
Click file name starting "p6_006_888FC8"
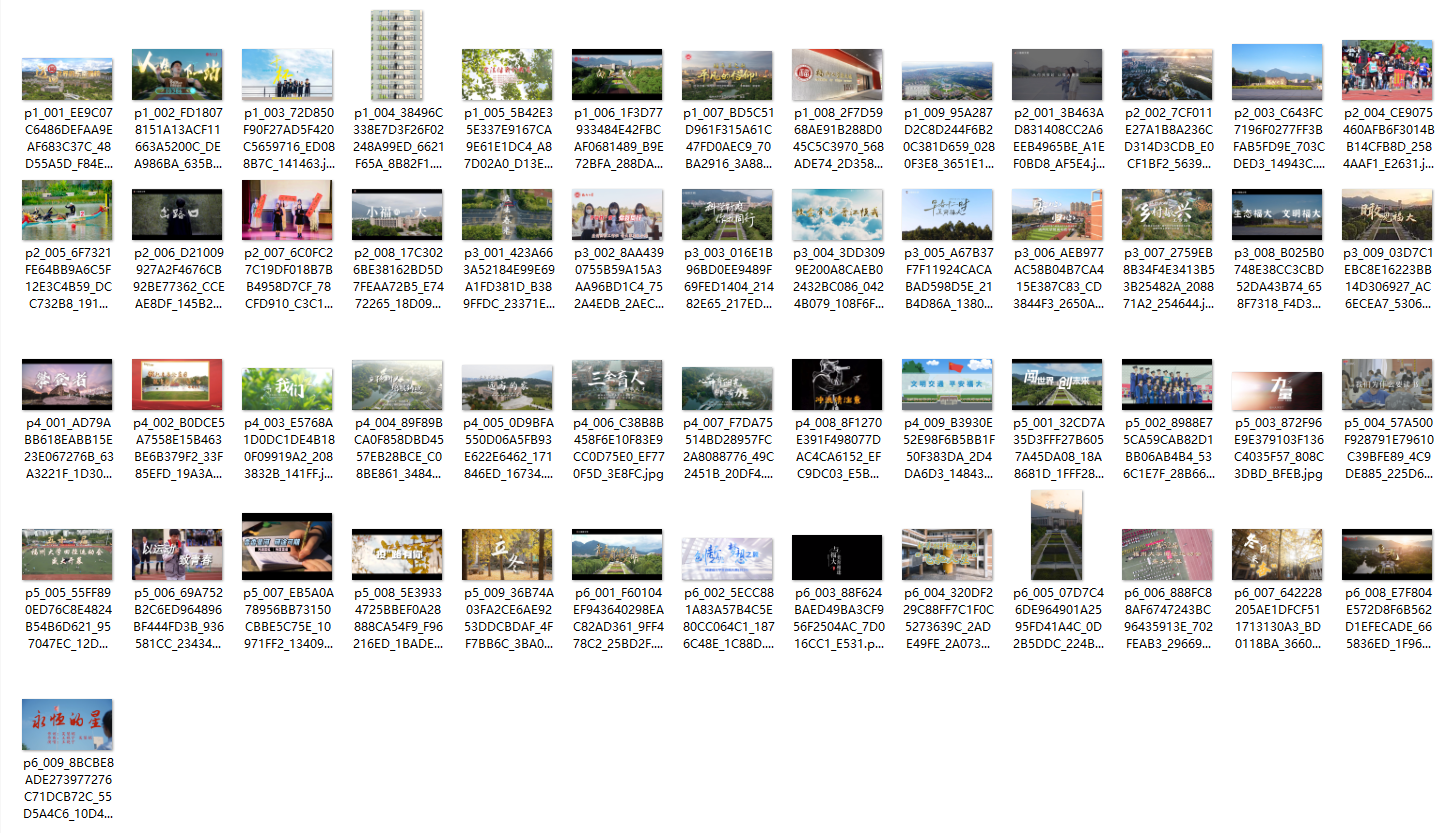pos(1167,619)
